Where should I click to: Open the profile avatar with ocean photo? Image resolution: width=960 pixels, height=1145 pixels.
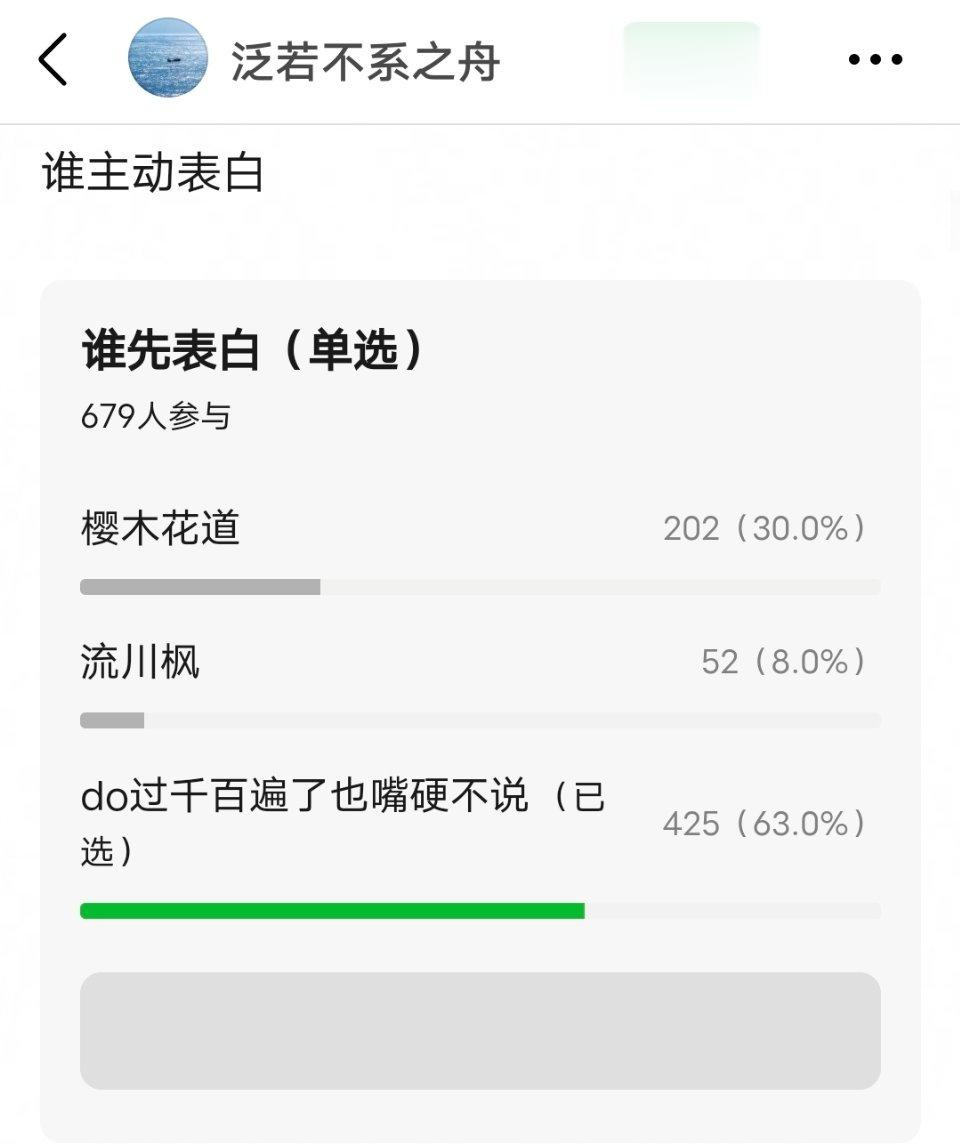pyautogui.click(x=167, y=58)
